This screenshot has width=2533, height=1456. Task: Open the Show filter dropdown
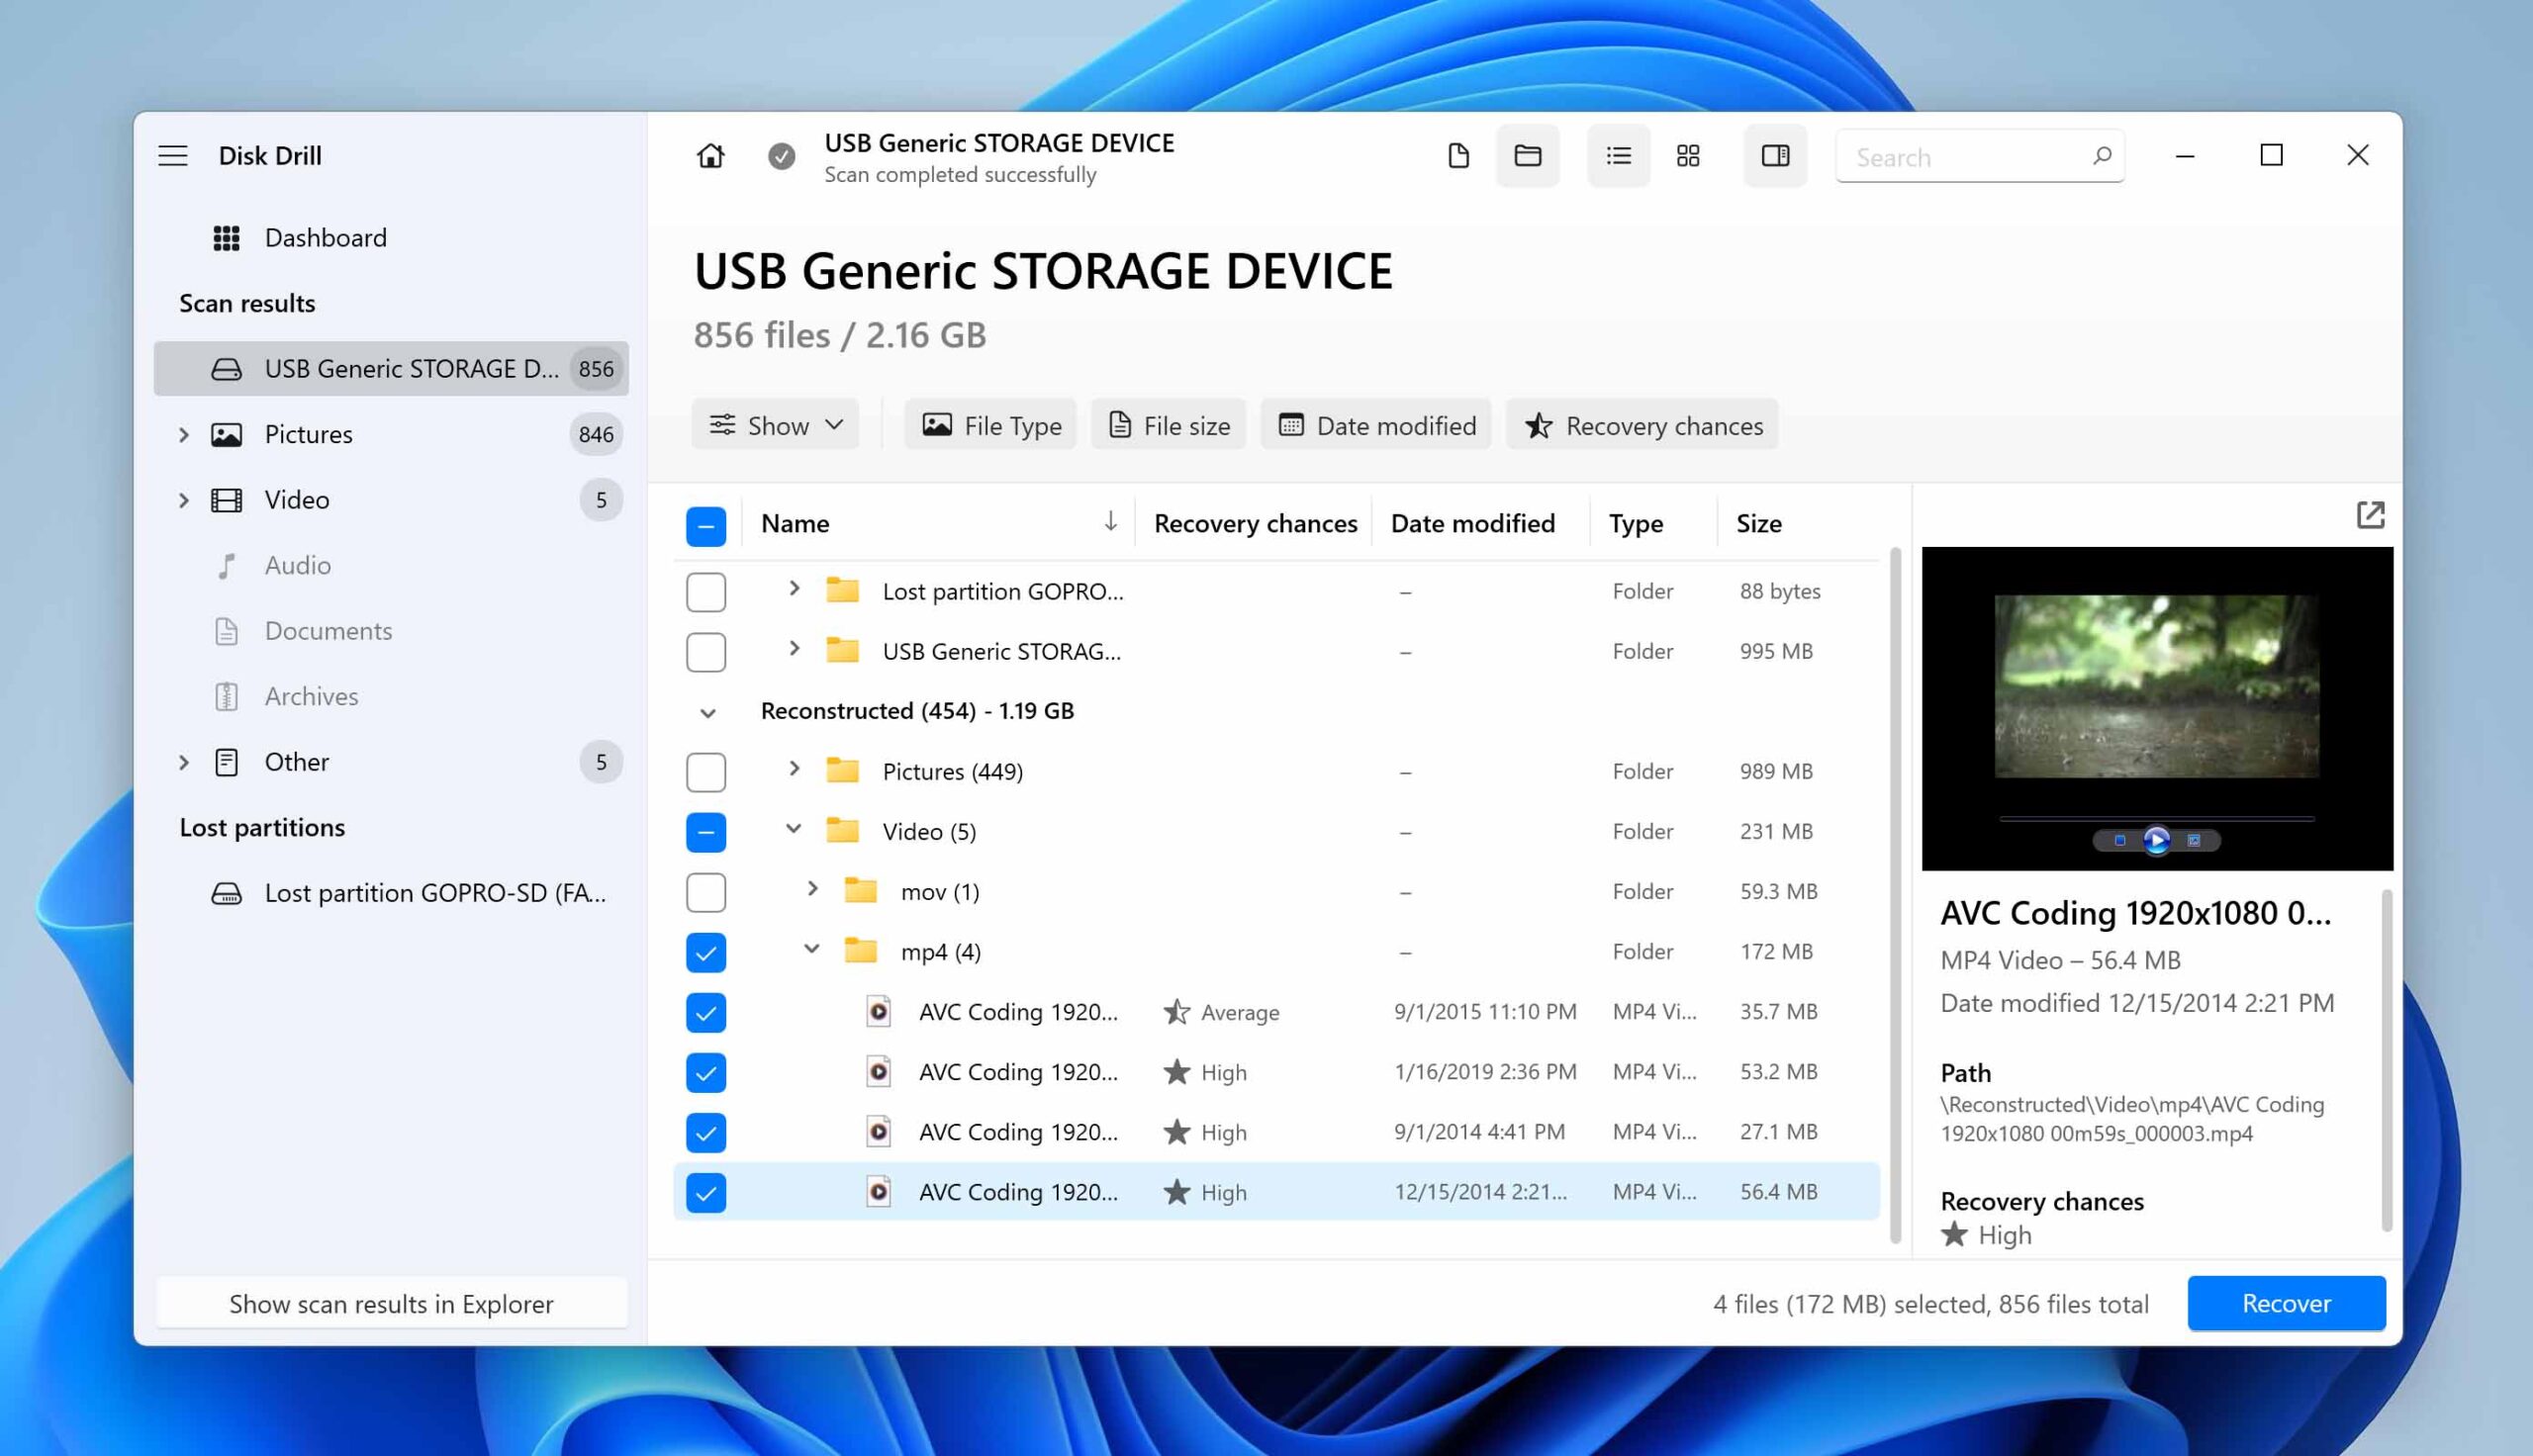point(775,425)
